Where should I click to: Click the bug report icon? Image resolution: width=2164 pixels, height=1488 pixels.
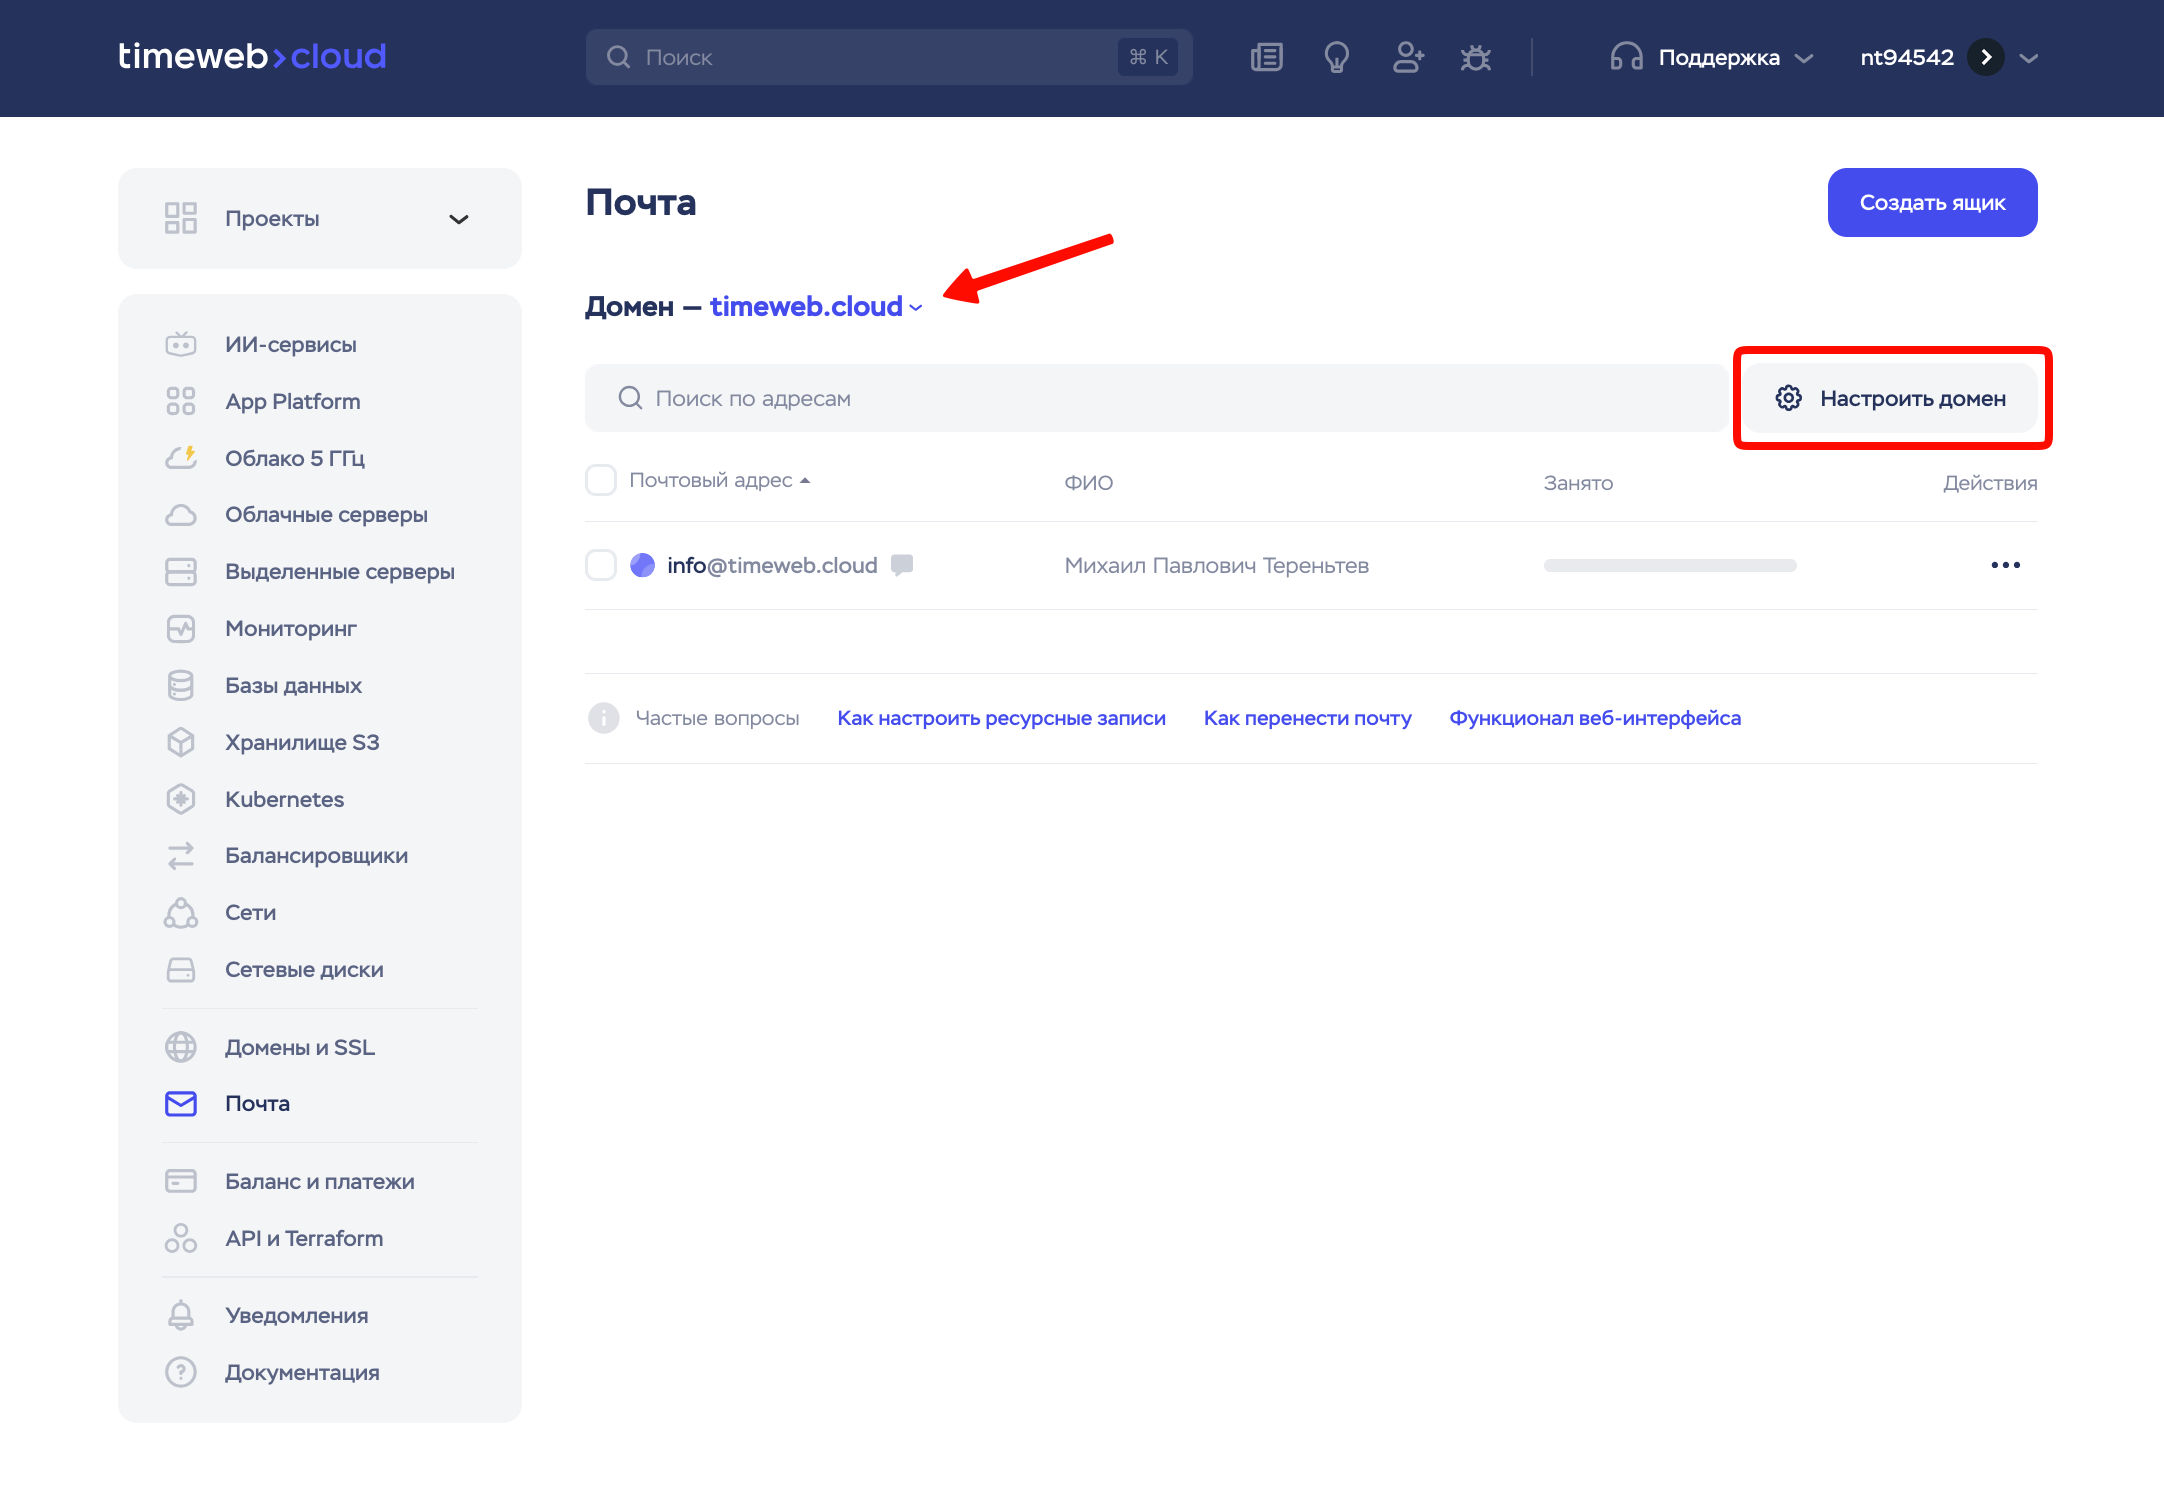click(1475, 57)
